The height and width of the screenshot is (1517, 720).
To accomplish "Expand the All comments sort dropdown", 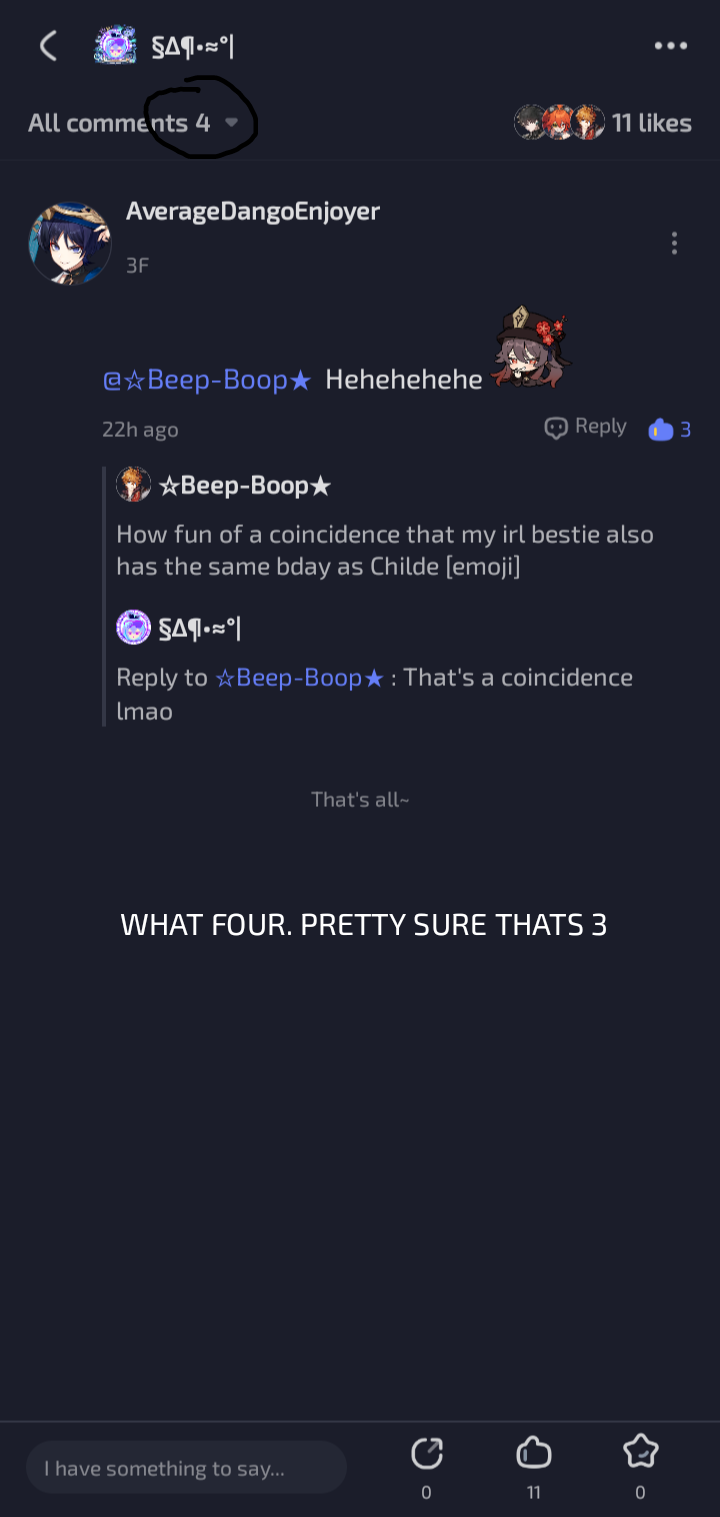I will click(232, 123).
